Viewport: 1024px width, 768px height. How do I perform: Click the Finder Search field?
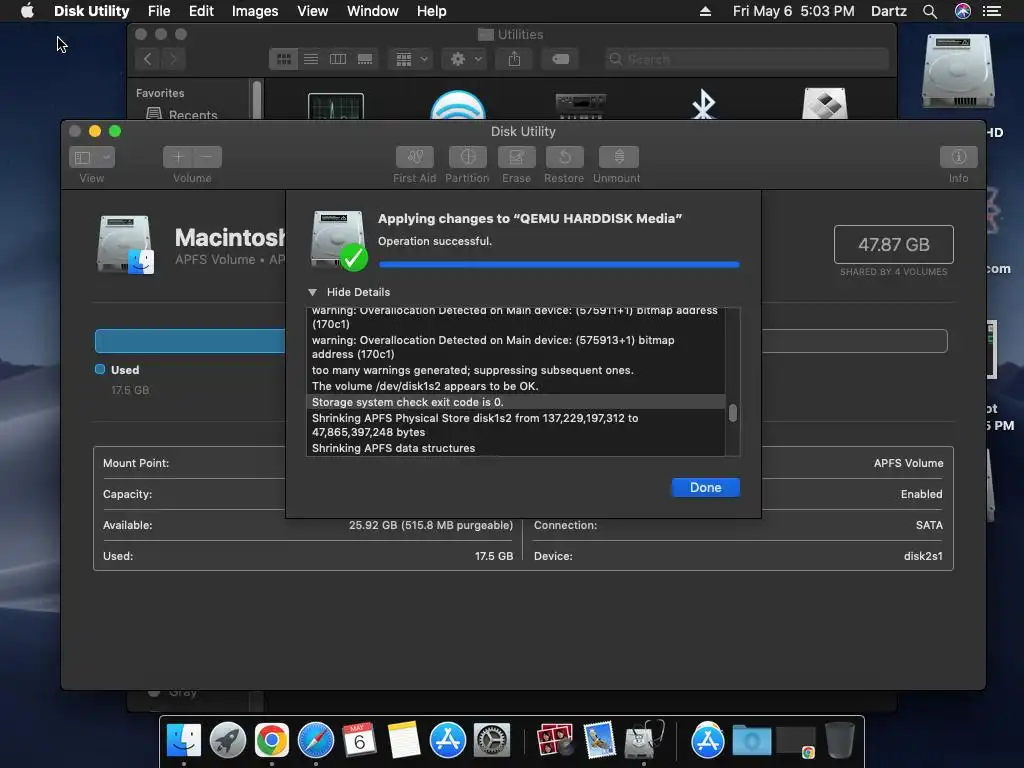(746, 59)
